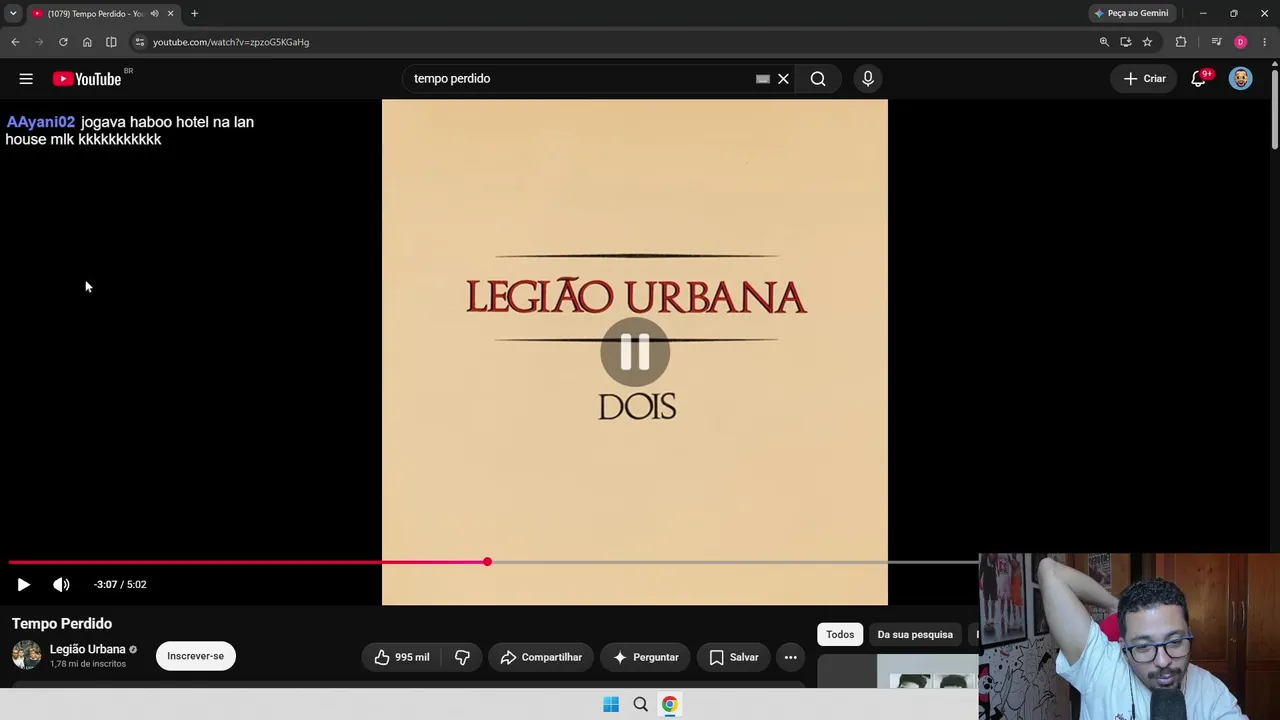Click the time display -3:07 / 5:02
The width and height of the screenshot is (1280, 720).
[120, 584]
